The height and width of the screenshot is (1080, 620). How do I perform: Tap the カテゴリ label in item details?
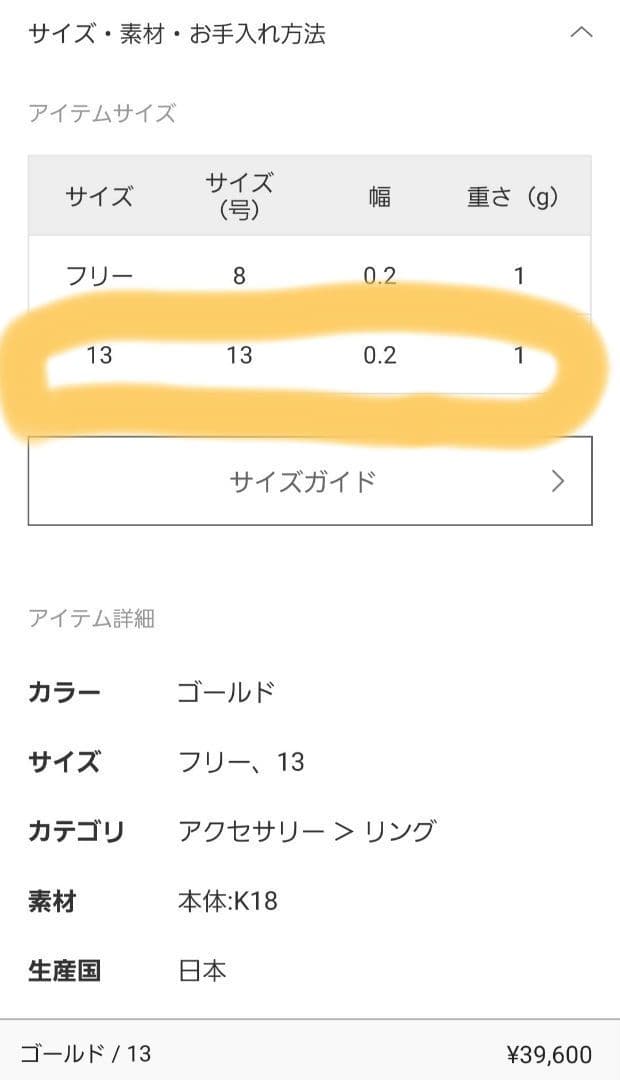click(76, 831)
